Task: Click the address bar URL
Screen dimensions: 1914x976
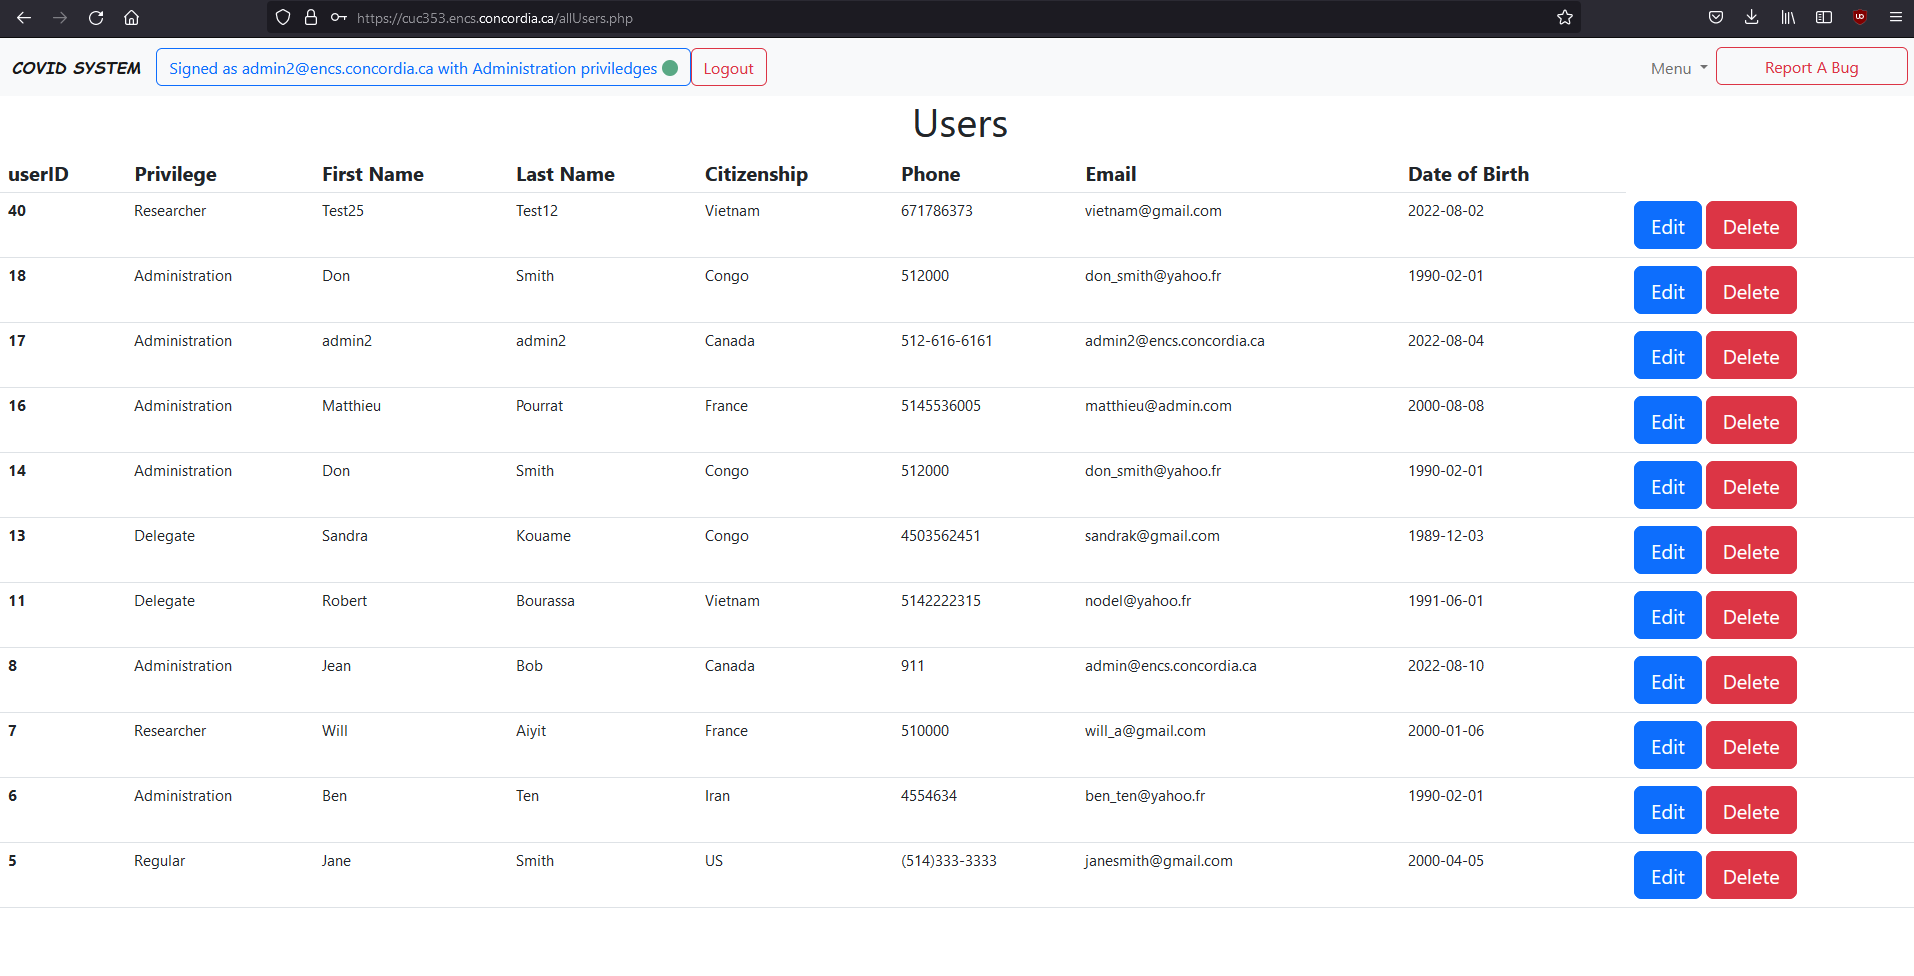Action: (494, 18)
